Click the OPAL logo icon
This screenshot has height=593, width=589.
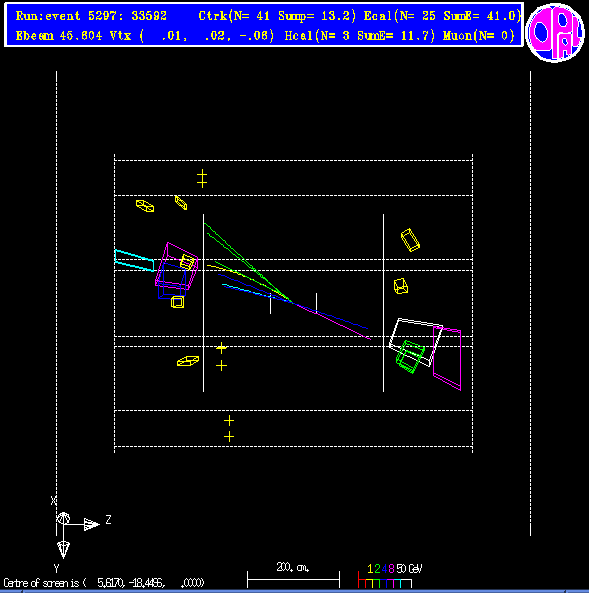[x=555, y=33]
